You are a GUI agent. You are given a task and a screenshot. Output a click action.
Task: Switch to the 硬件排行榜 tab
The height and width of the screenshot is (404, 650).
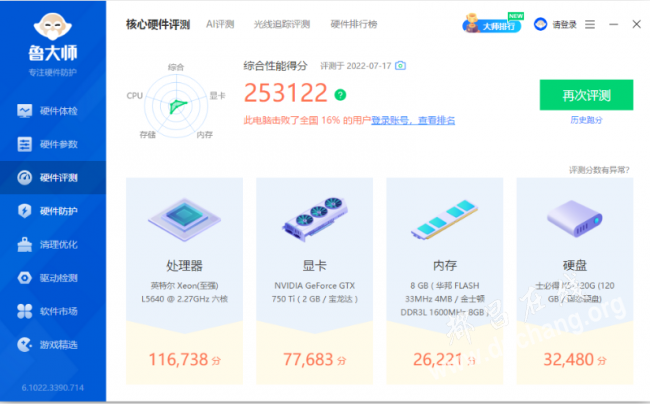[354, 24]
